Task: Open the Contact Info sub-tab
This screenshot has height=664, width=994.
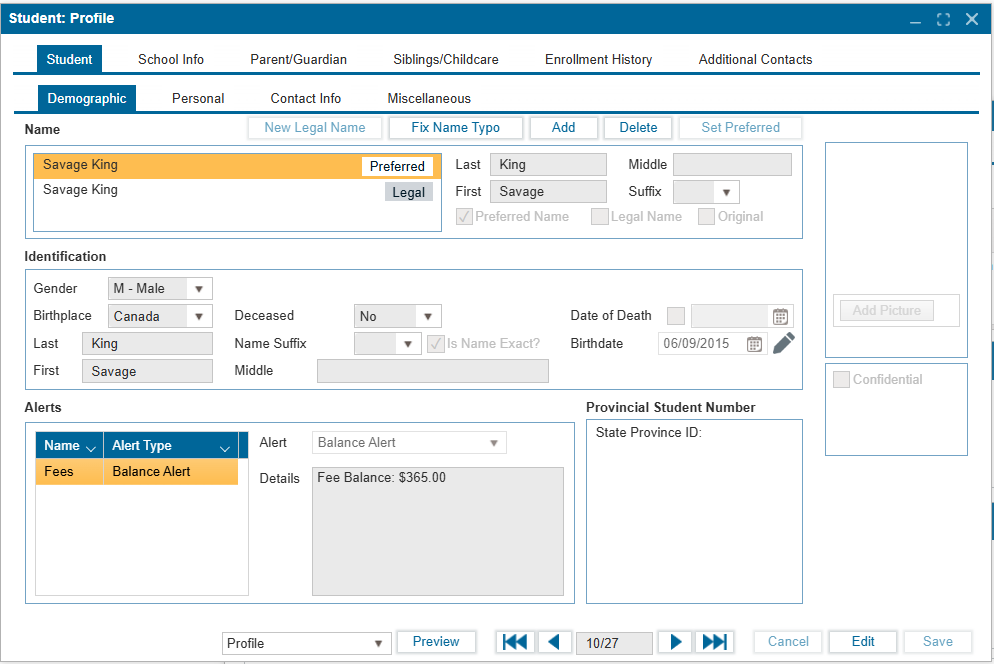Action: point(306,98)
